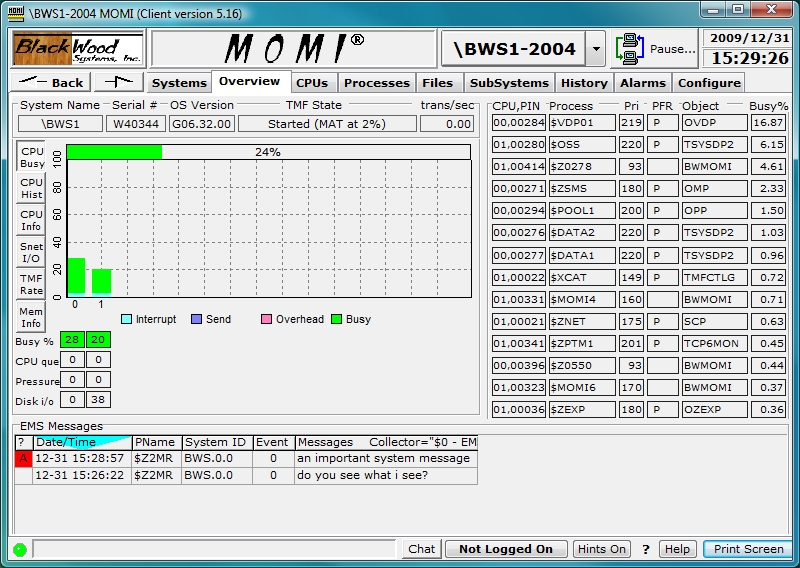Click the status bar message field

[x=214, y=549]
